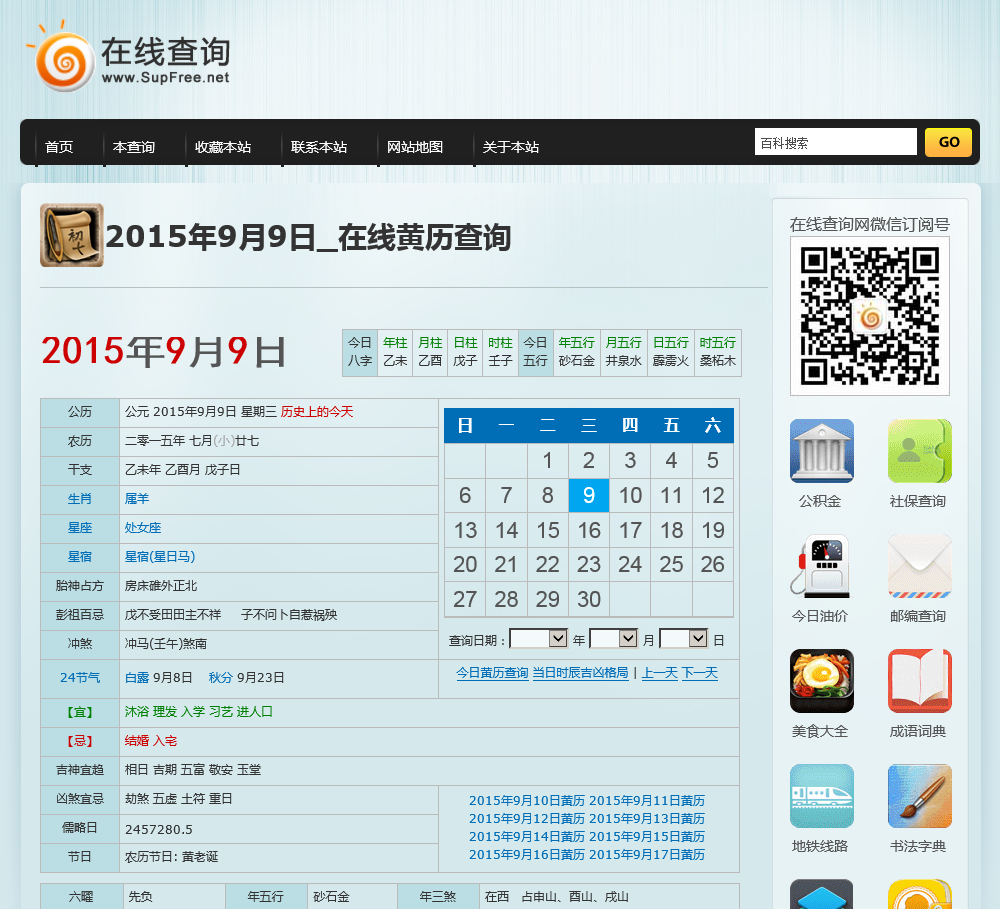Select day 20 in the calendar
Image resolution: width=1000 pixels, height=909 pixels.
click(x=465, y=565)
